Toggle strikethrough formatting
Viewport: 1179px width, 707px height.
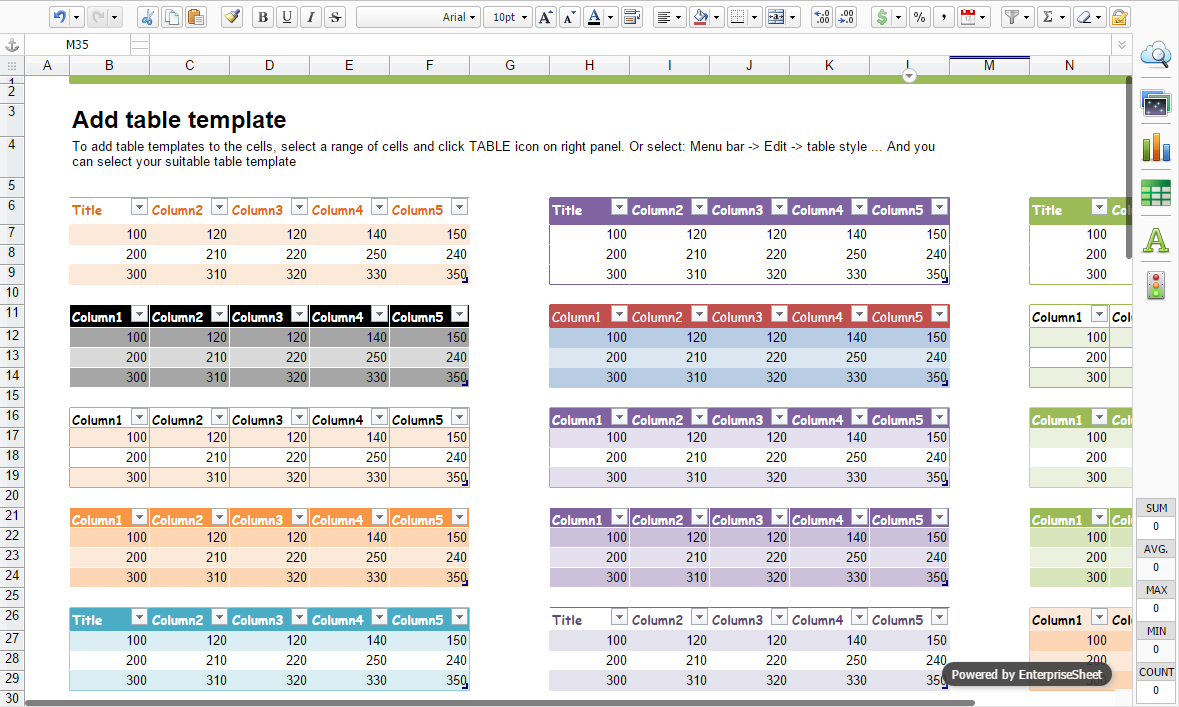tap(335, 17)
